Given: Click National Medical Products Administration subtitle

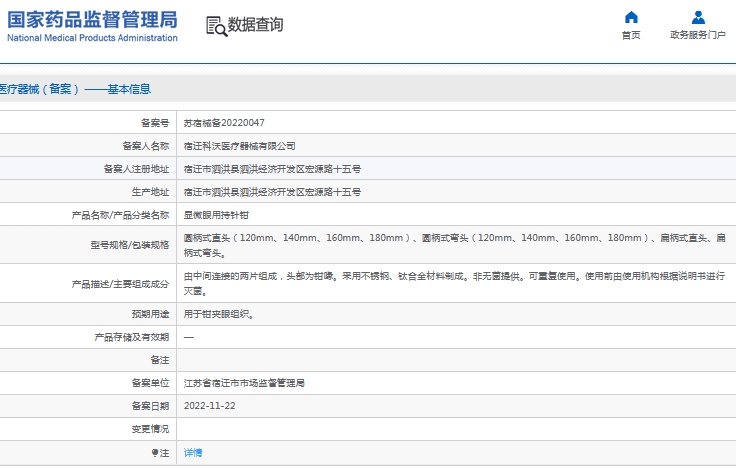Looking at the screenshot, I should tap(92, 38).
